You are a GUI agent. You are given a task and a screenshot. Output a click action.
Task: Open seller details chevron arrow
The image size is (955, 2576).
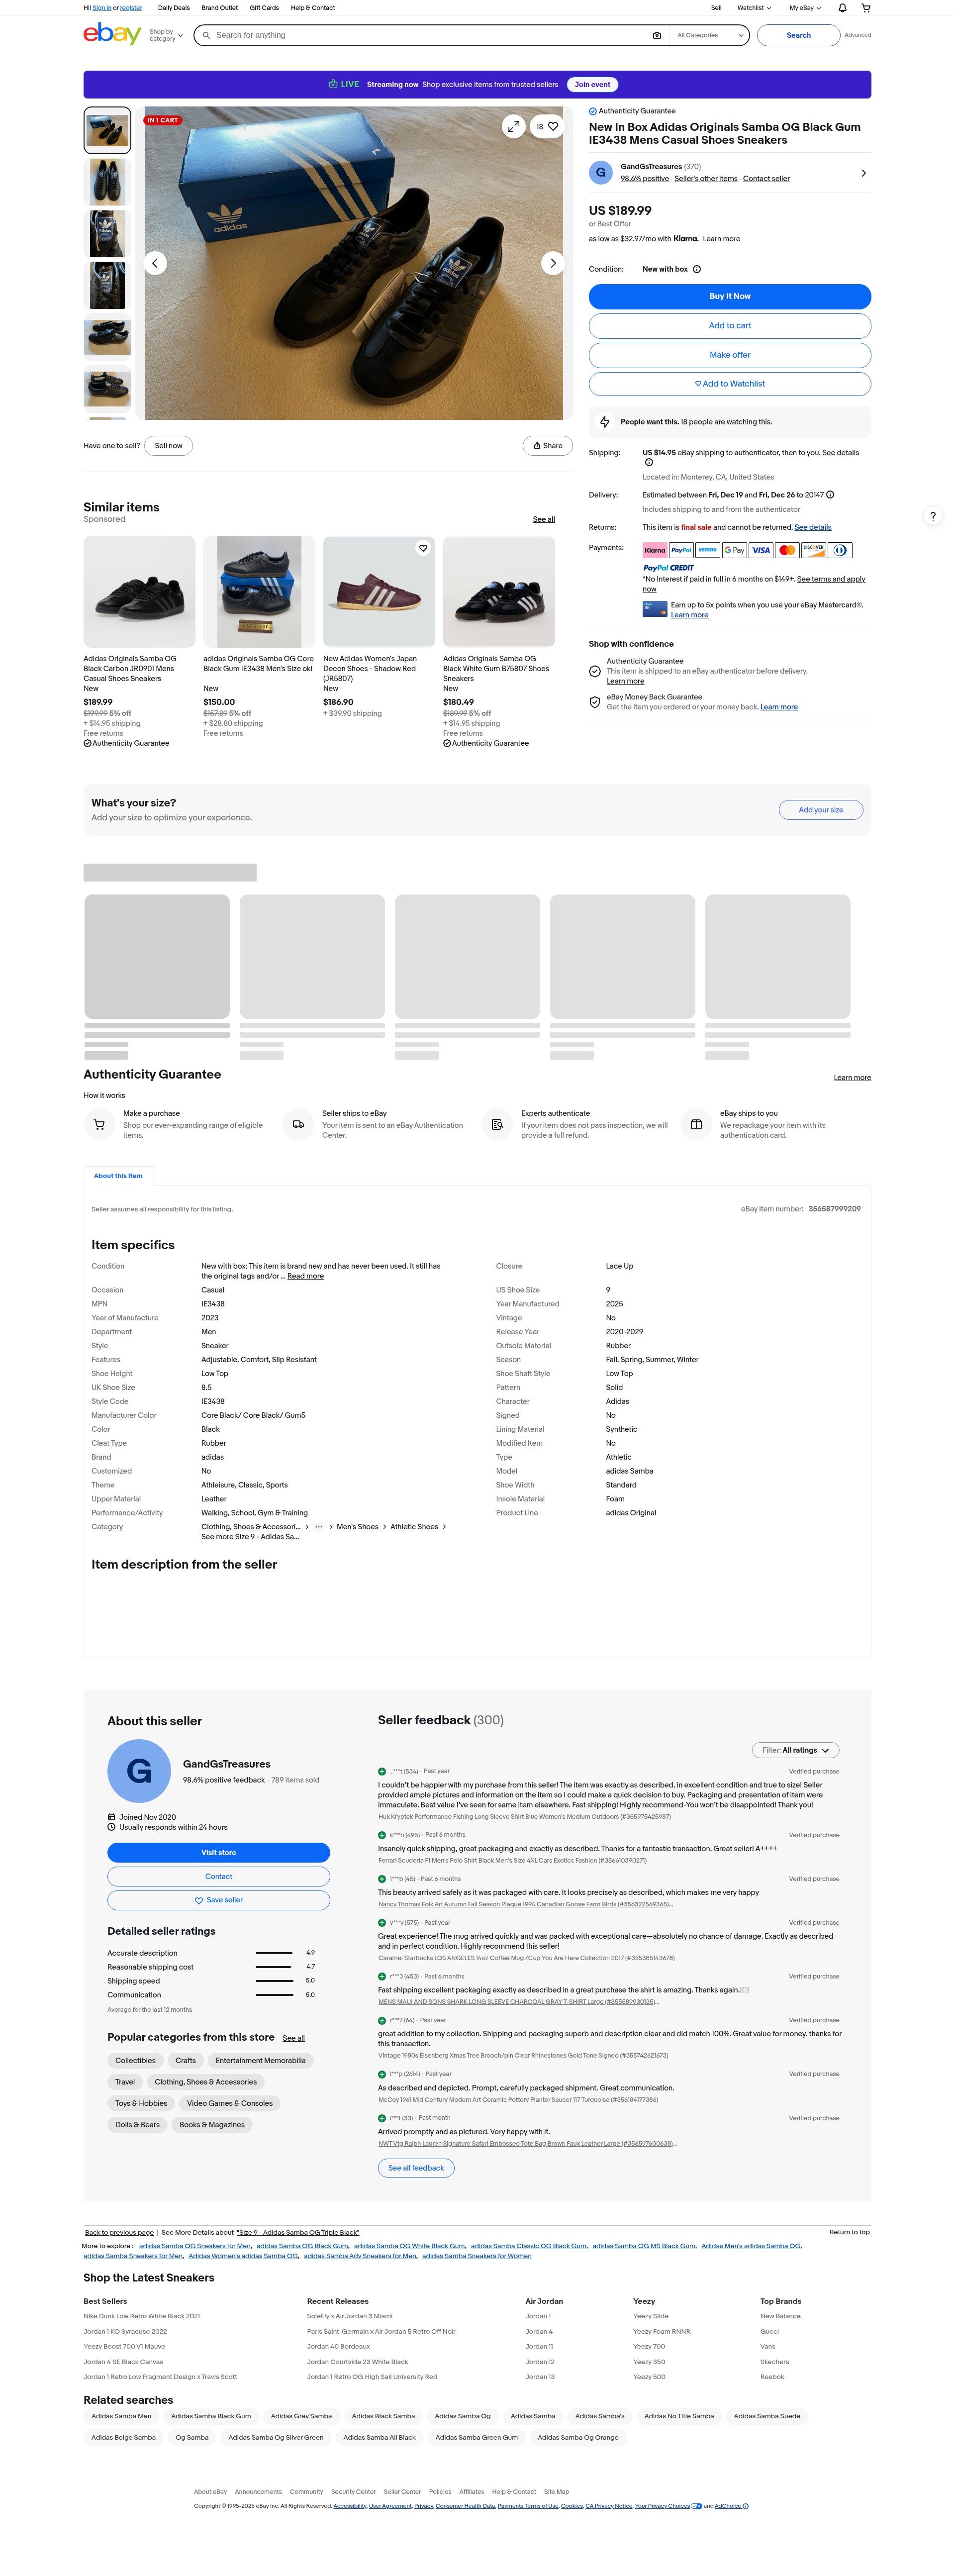coord(864,173)
